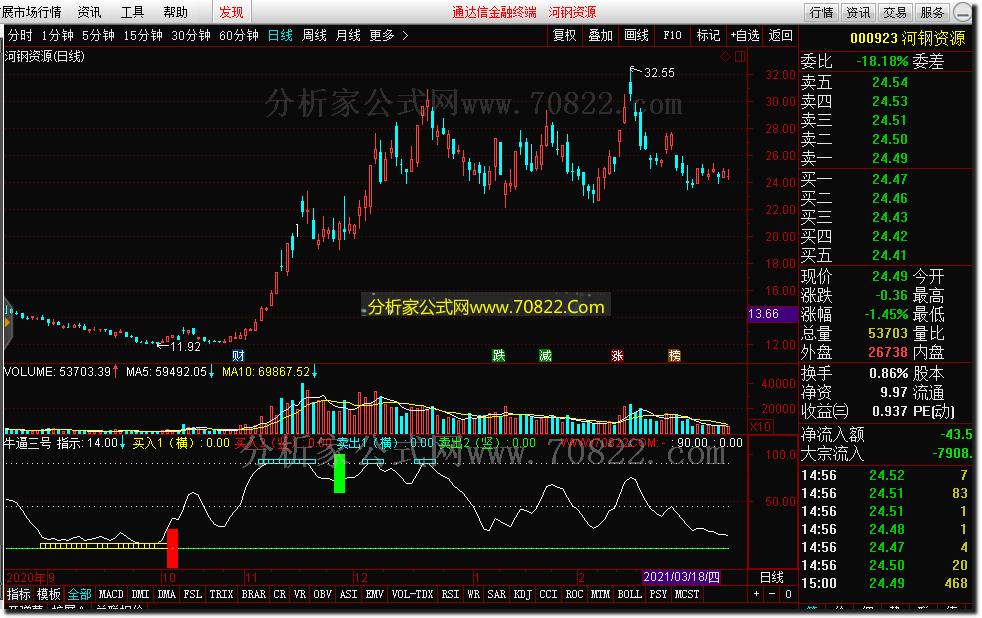Click the 财 info marker on chart
Viewport: 982px width, 618px height.
(238, 356)
